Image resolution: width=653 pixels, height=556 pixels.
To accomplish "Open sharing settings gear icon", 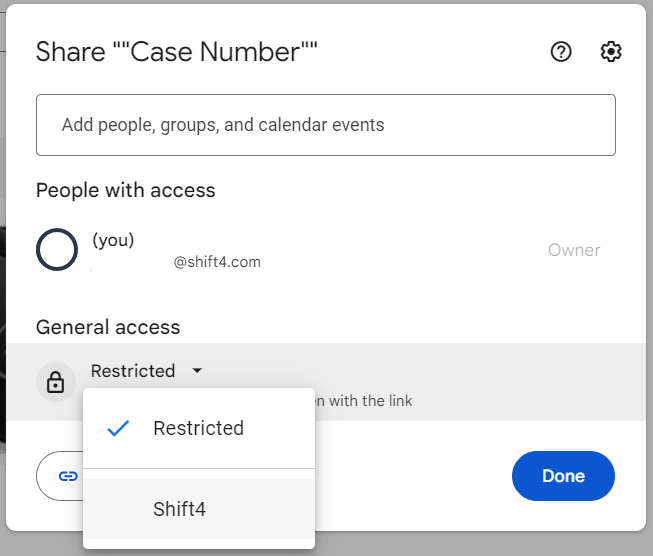I will tap(611, 52).
